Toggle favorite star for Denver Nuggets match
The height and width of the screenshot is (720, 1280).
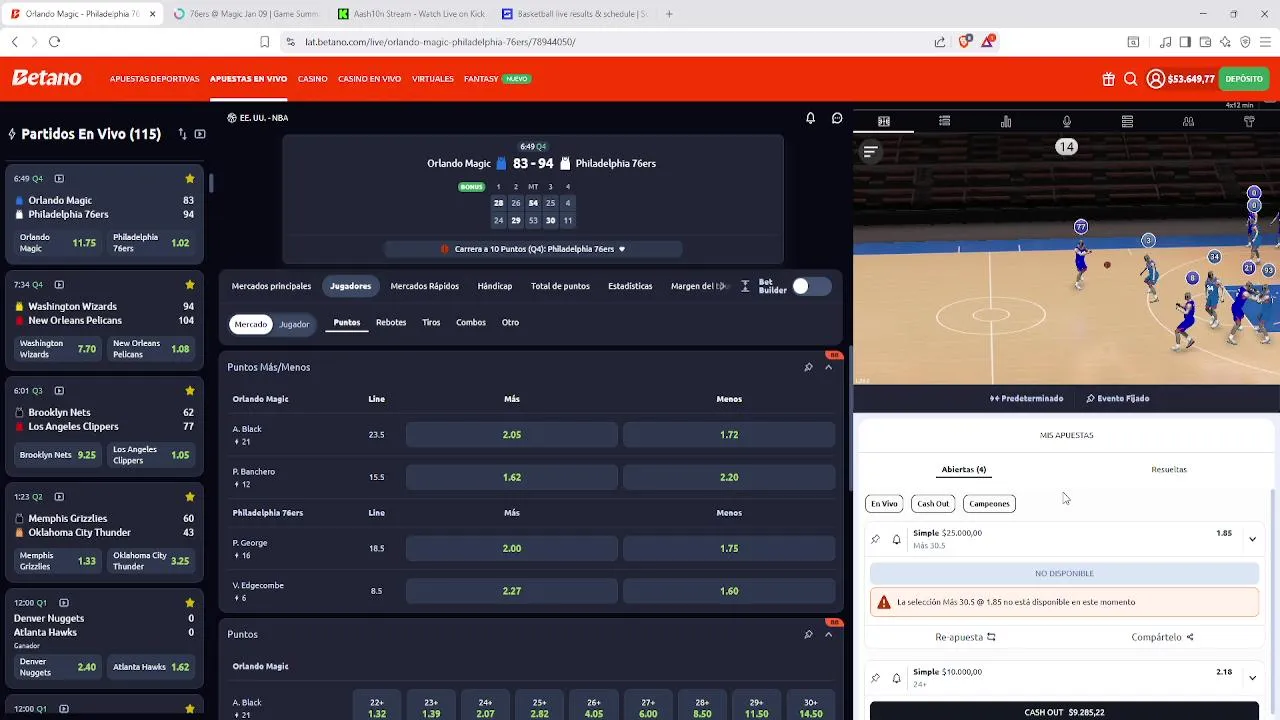tap(189, 603)
